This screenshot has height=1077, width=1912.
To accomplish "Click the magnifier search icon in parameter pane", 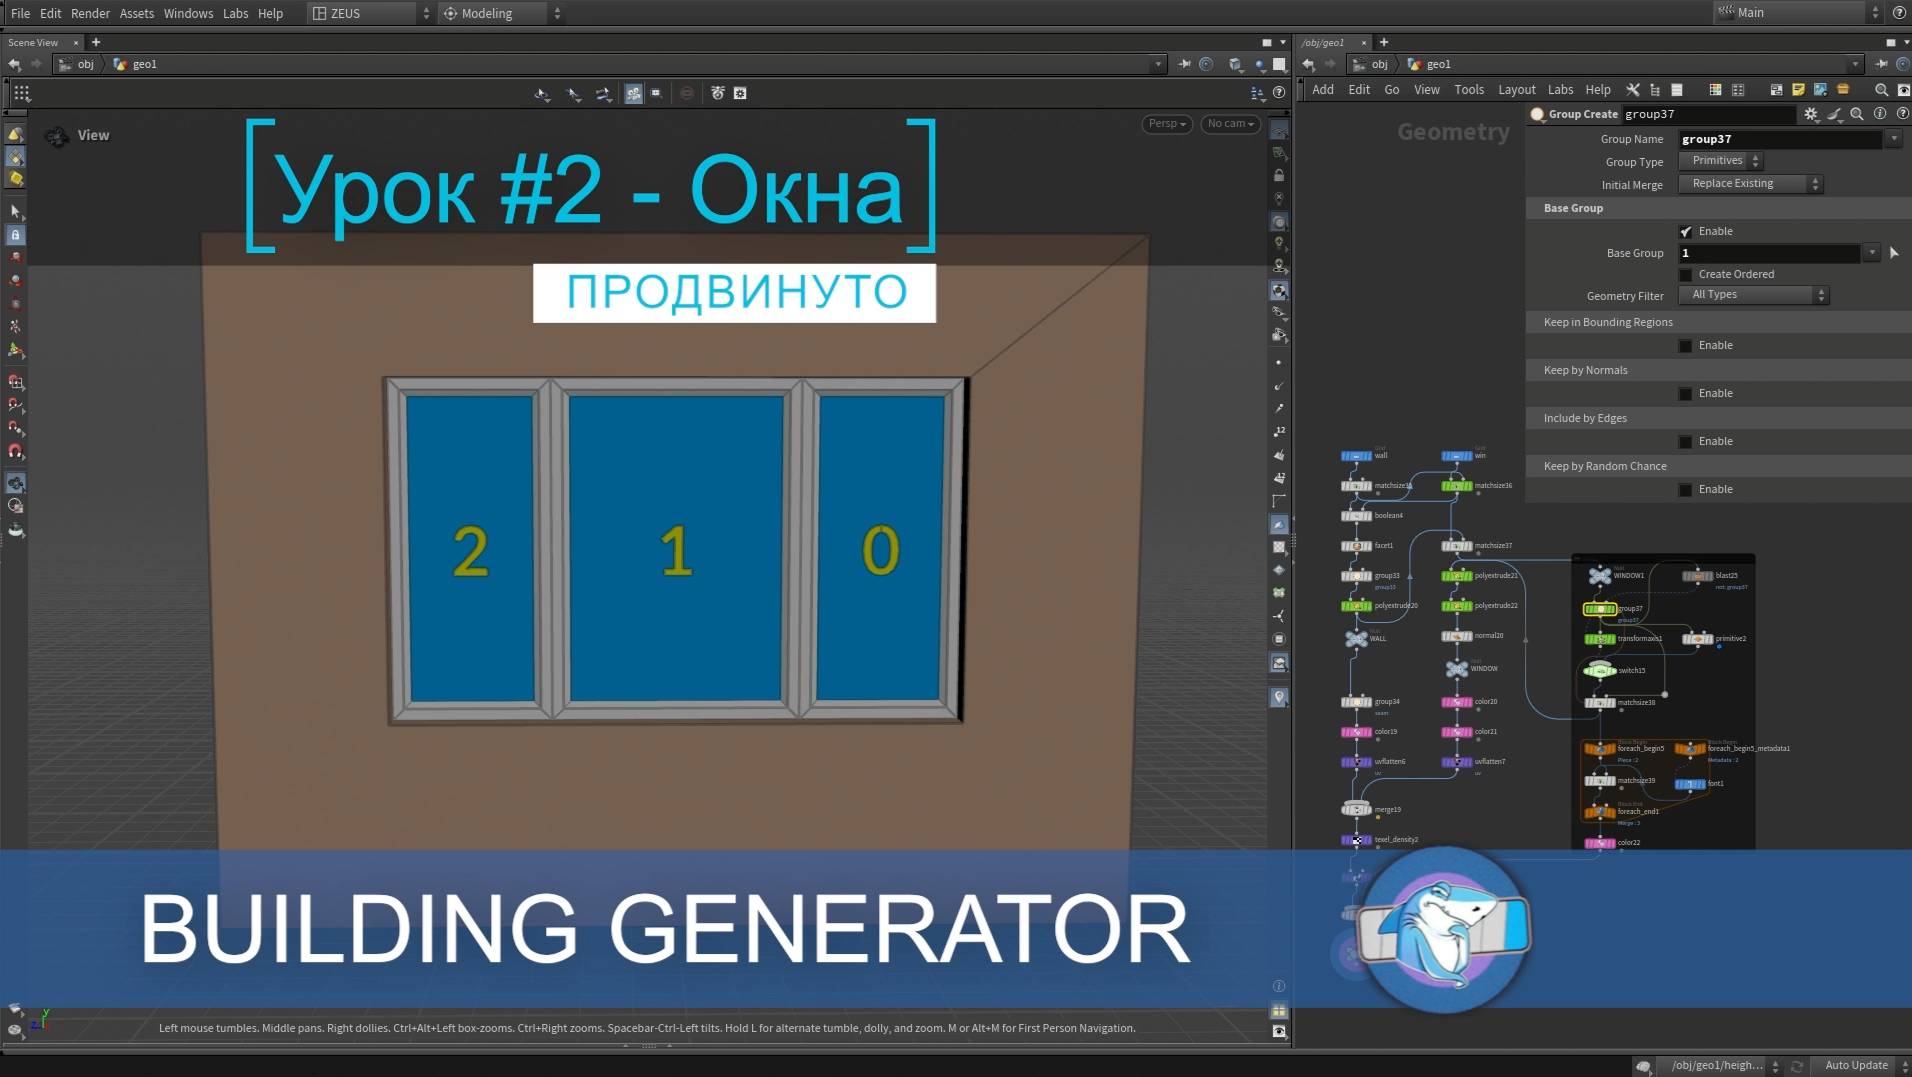I will [1857, 113].
